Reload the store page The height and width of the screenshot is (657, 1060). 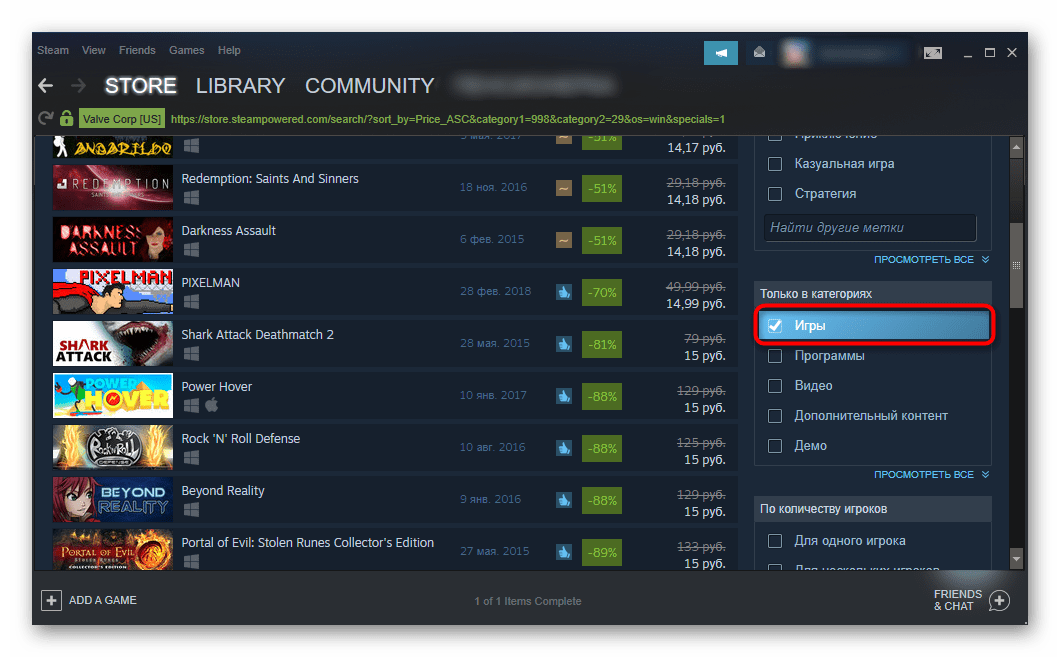pos(46,118)
